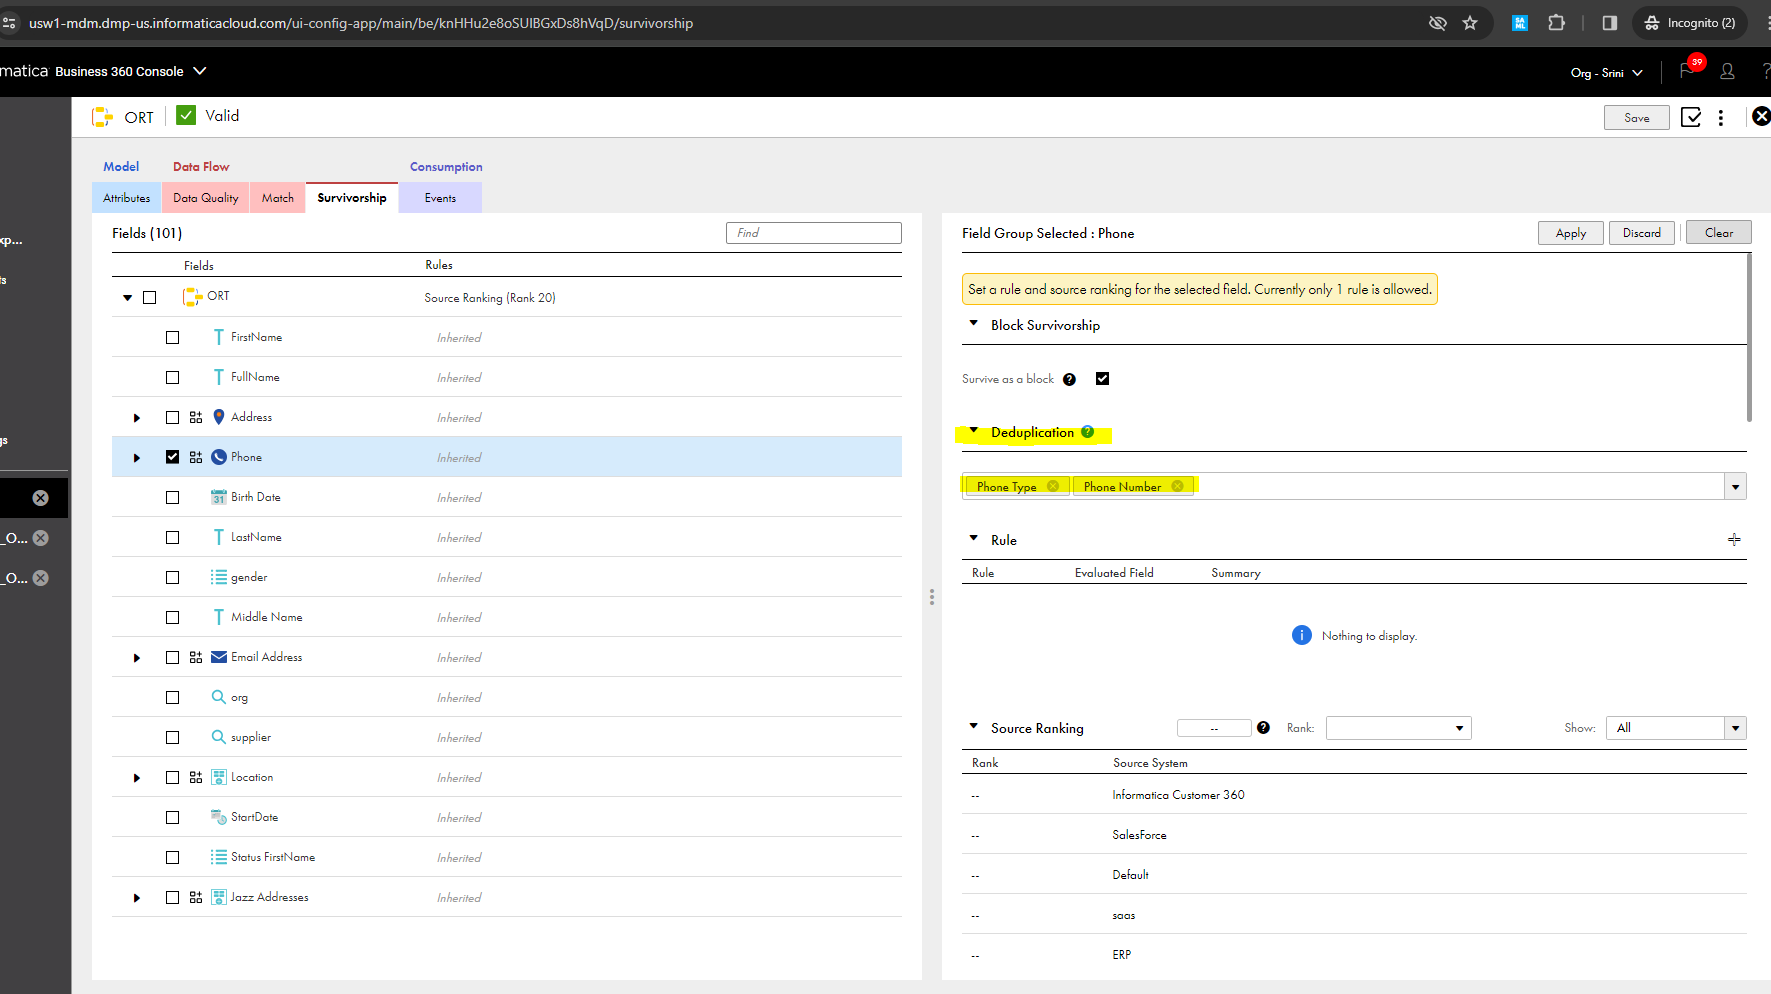Click the browser bookmark star icon
The image size is (1771, 994).
coord(1470,23)
